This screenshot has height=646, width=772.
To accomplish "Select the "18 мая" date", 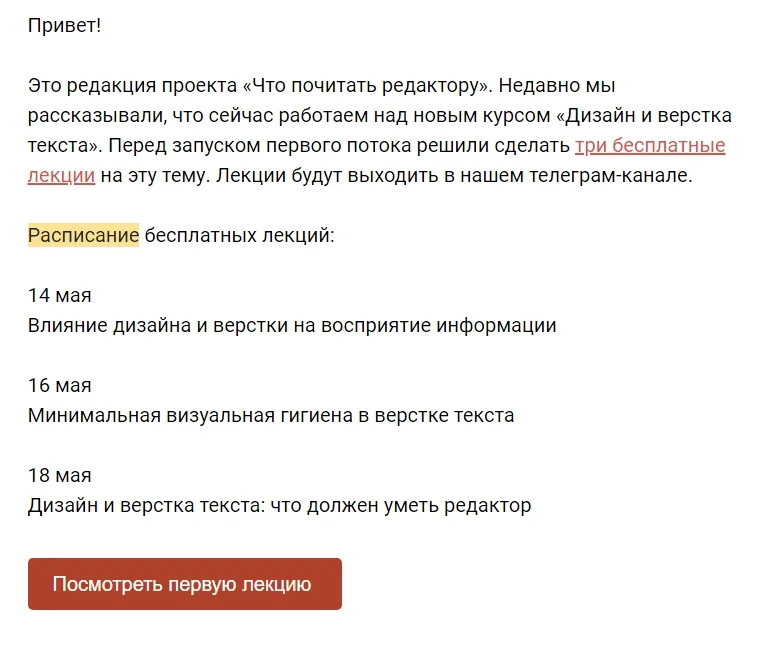I will coord(60,475).
